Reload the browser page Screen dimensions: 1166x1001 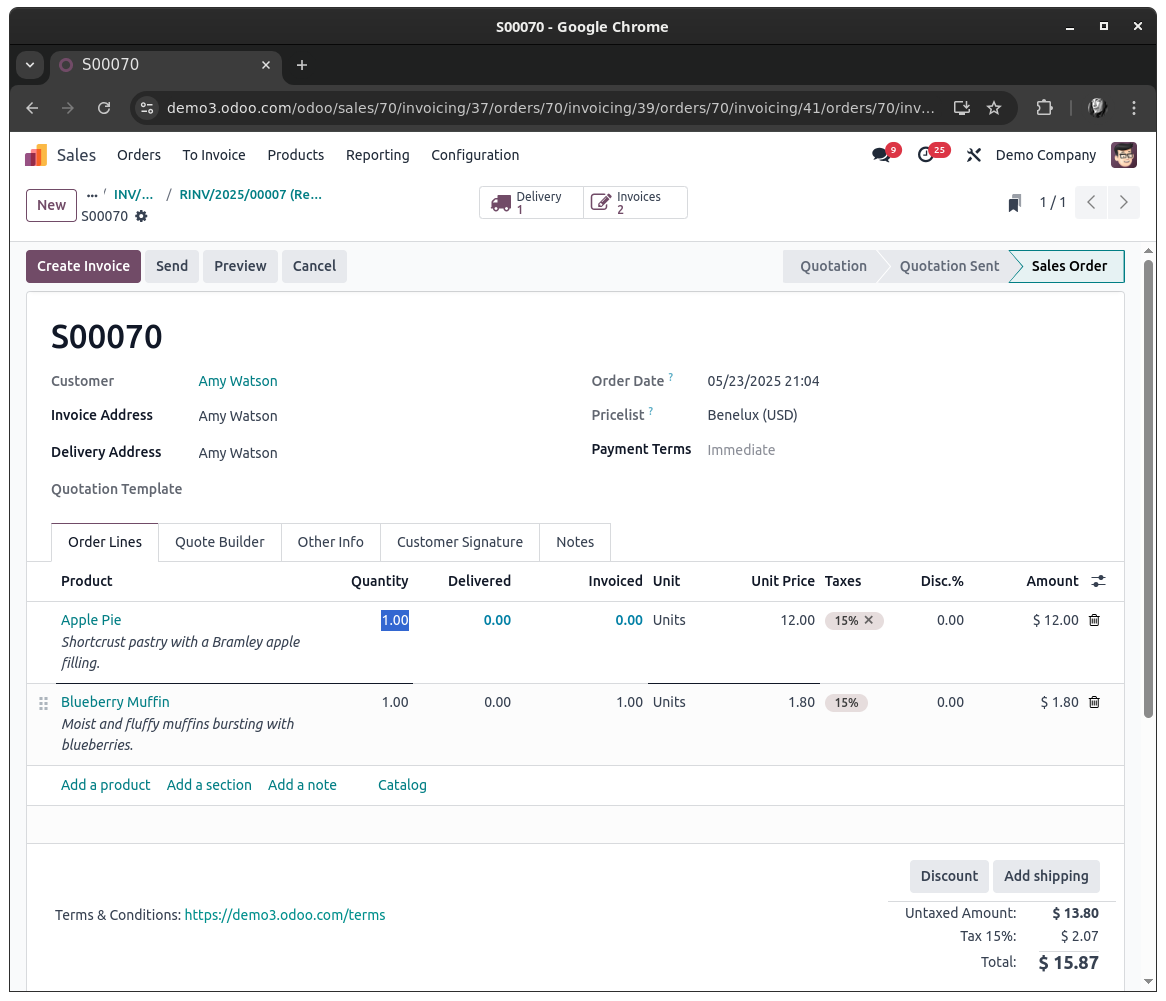(104, 109)
